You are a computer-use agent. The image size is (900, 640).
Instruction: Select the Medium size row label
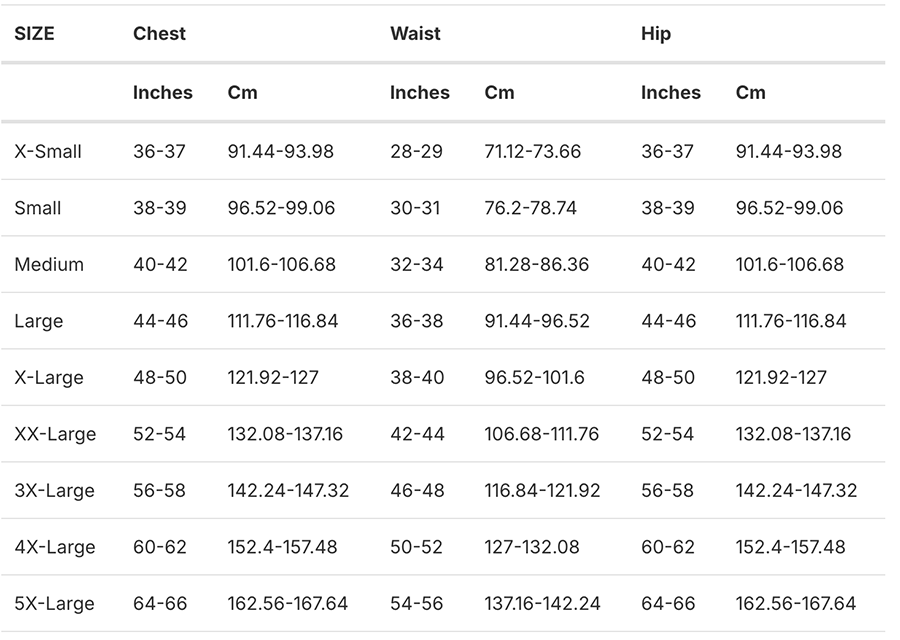click(x=49, y=265)
